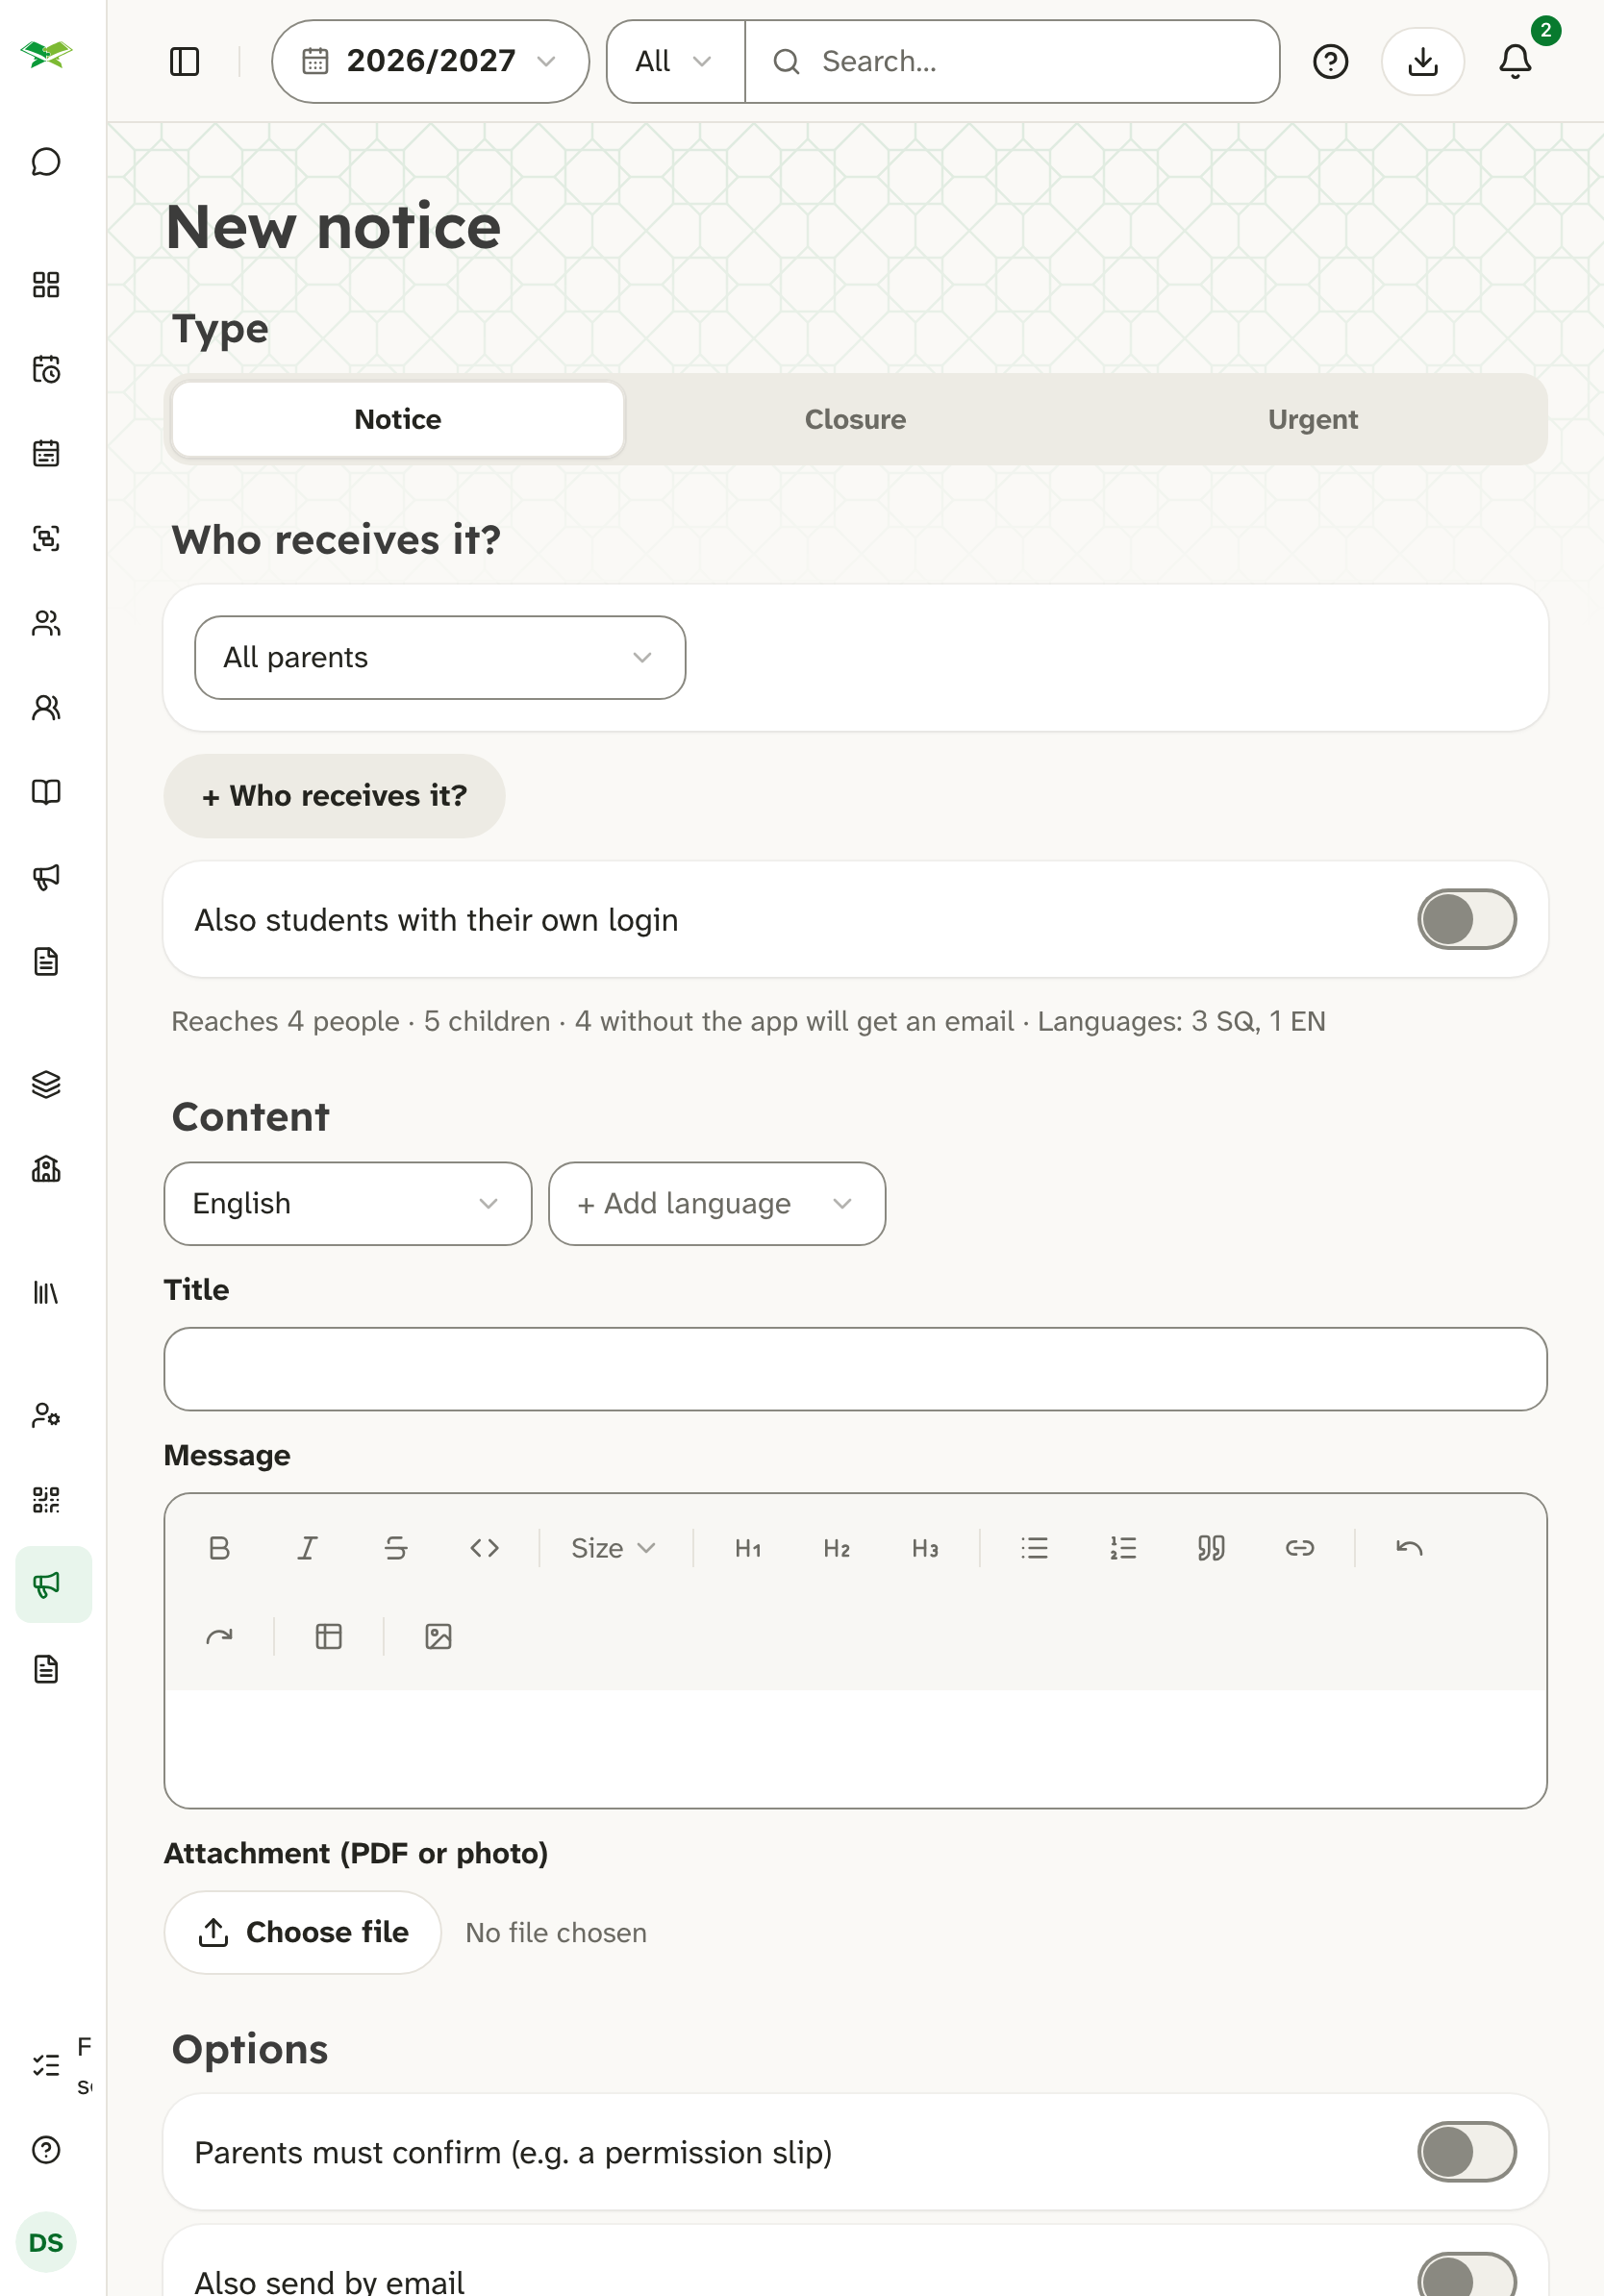
Task: Toggle 'Parents must confirm' option
Action: tap(1466, 2152)
